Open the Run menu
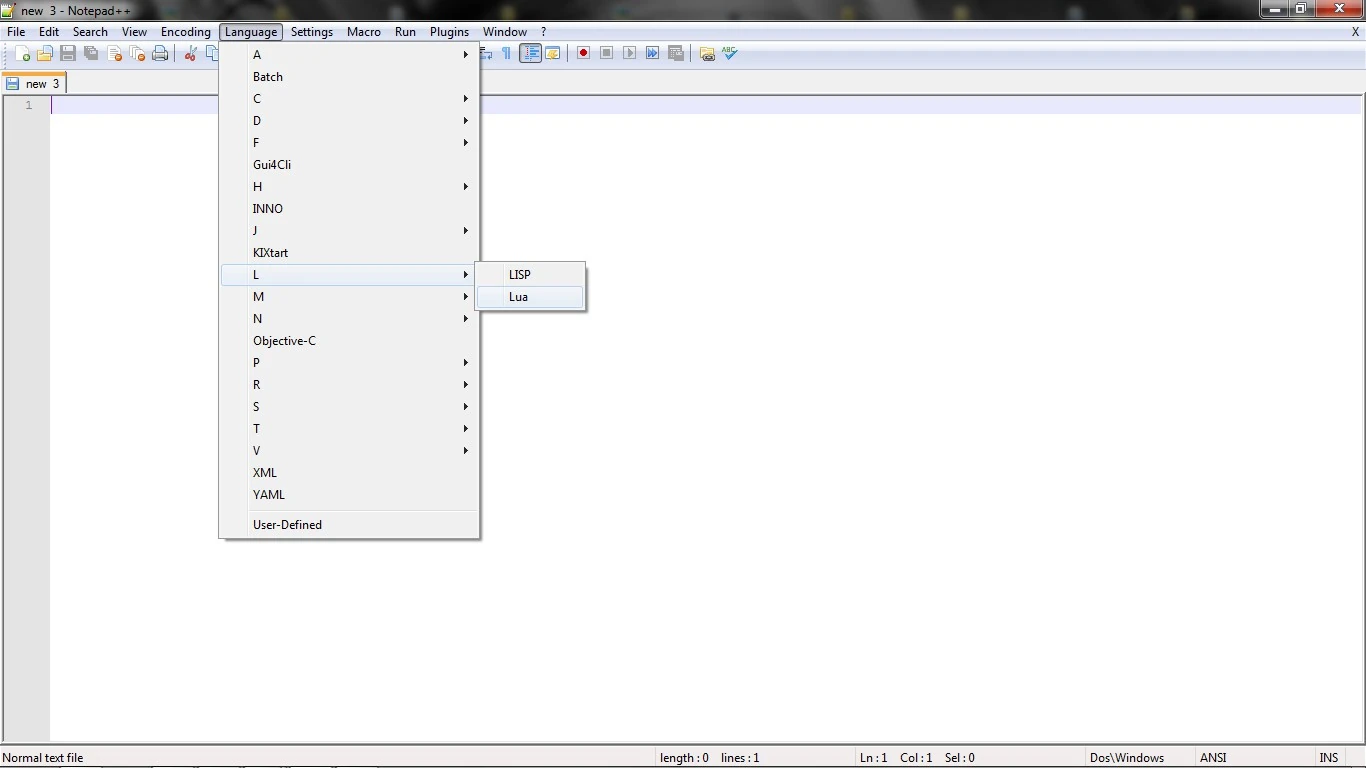1366x768 pixels. click(x=405, y=32)
